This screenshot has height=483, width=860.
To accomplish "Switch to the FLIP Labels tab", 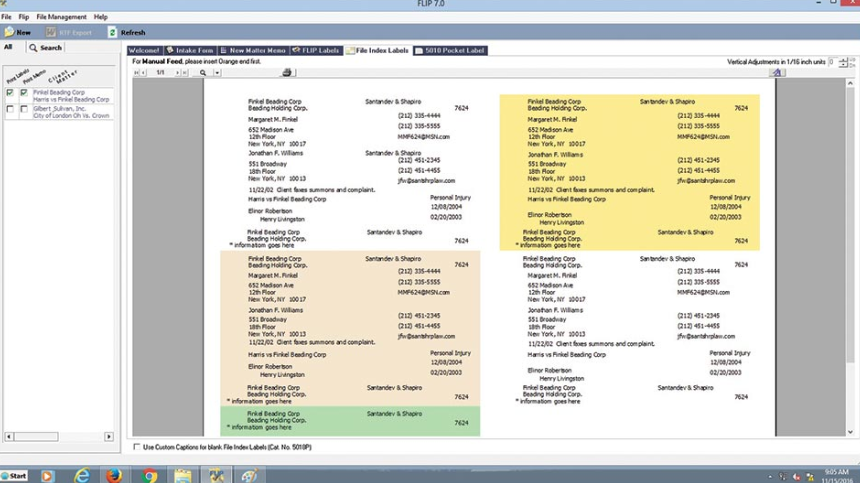I will click(316, 50).
